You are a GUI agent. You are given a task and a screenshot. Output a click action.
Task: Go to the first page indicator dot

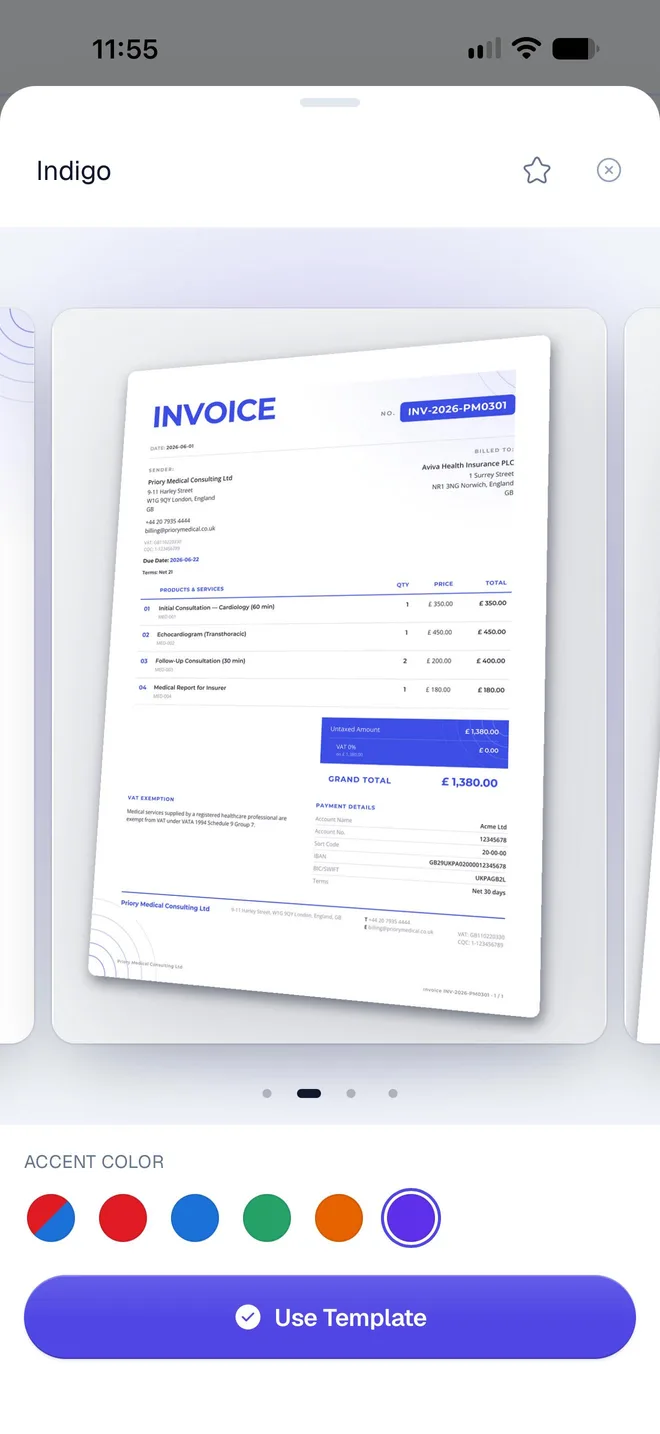267,1093
